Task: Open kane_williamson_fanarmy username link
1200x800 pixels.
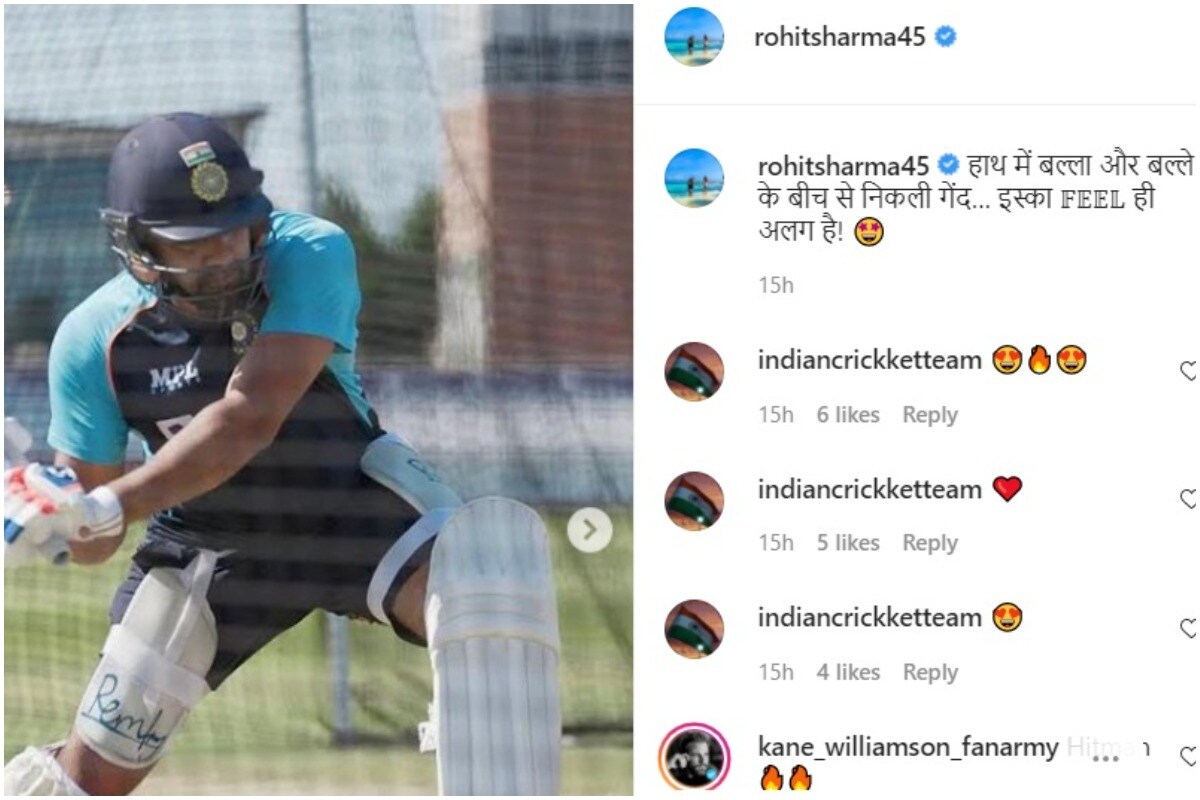Action: tap(908, 747)
